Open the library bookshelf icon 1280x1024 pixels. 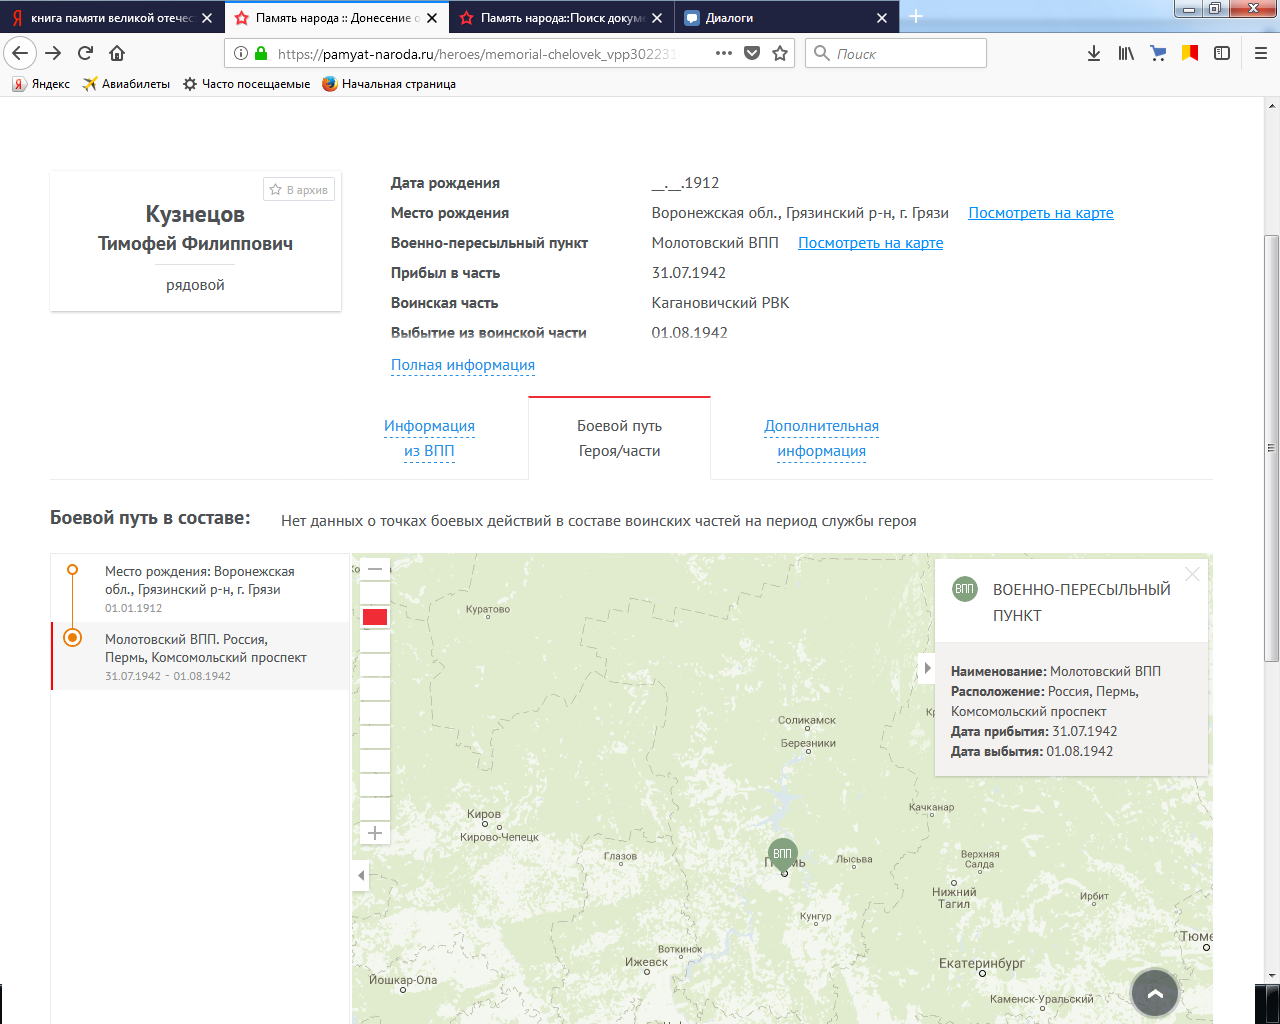1126,53
